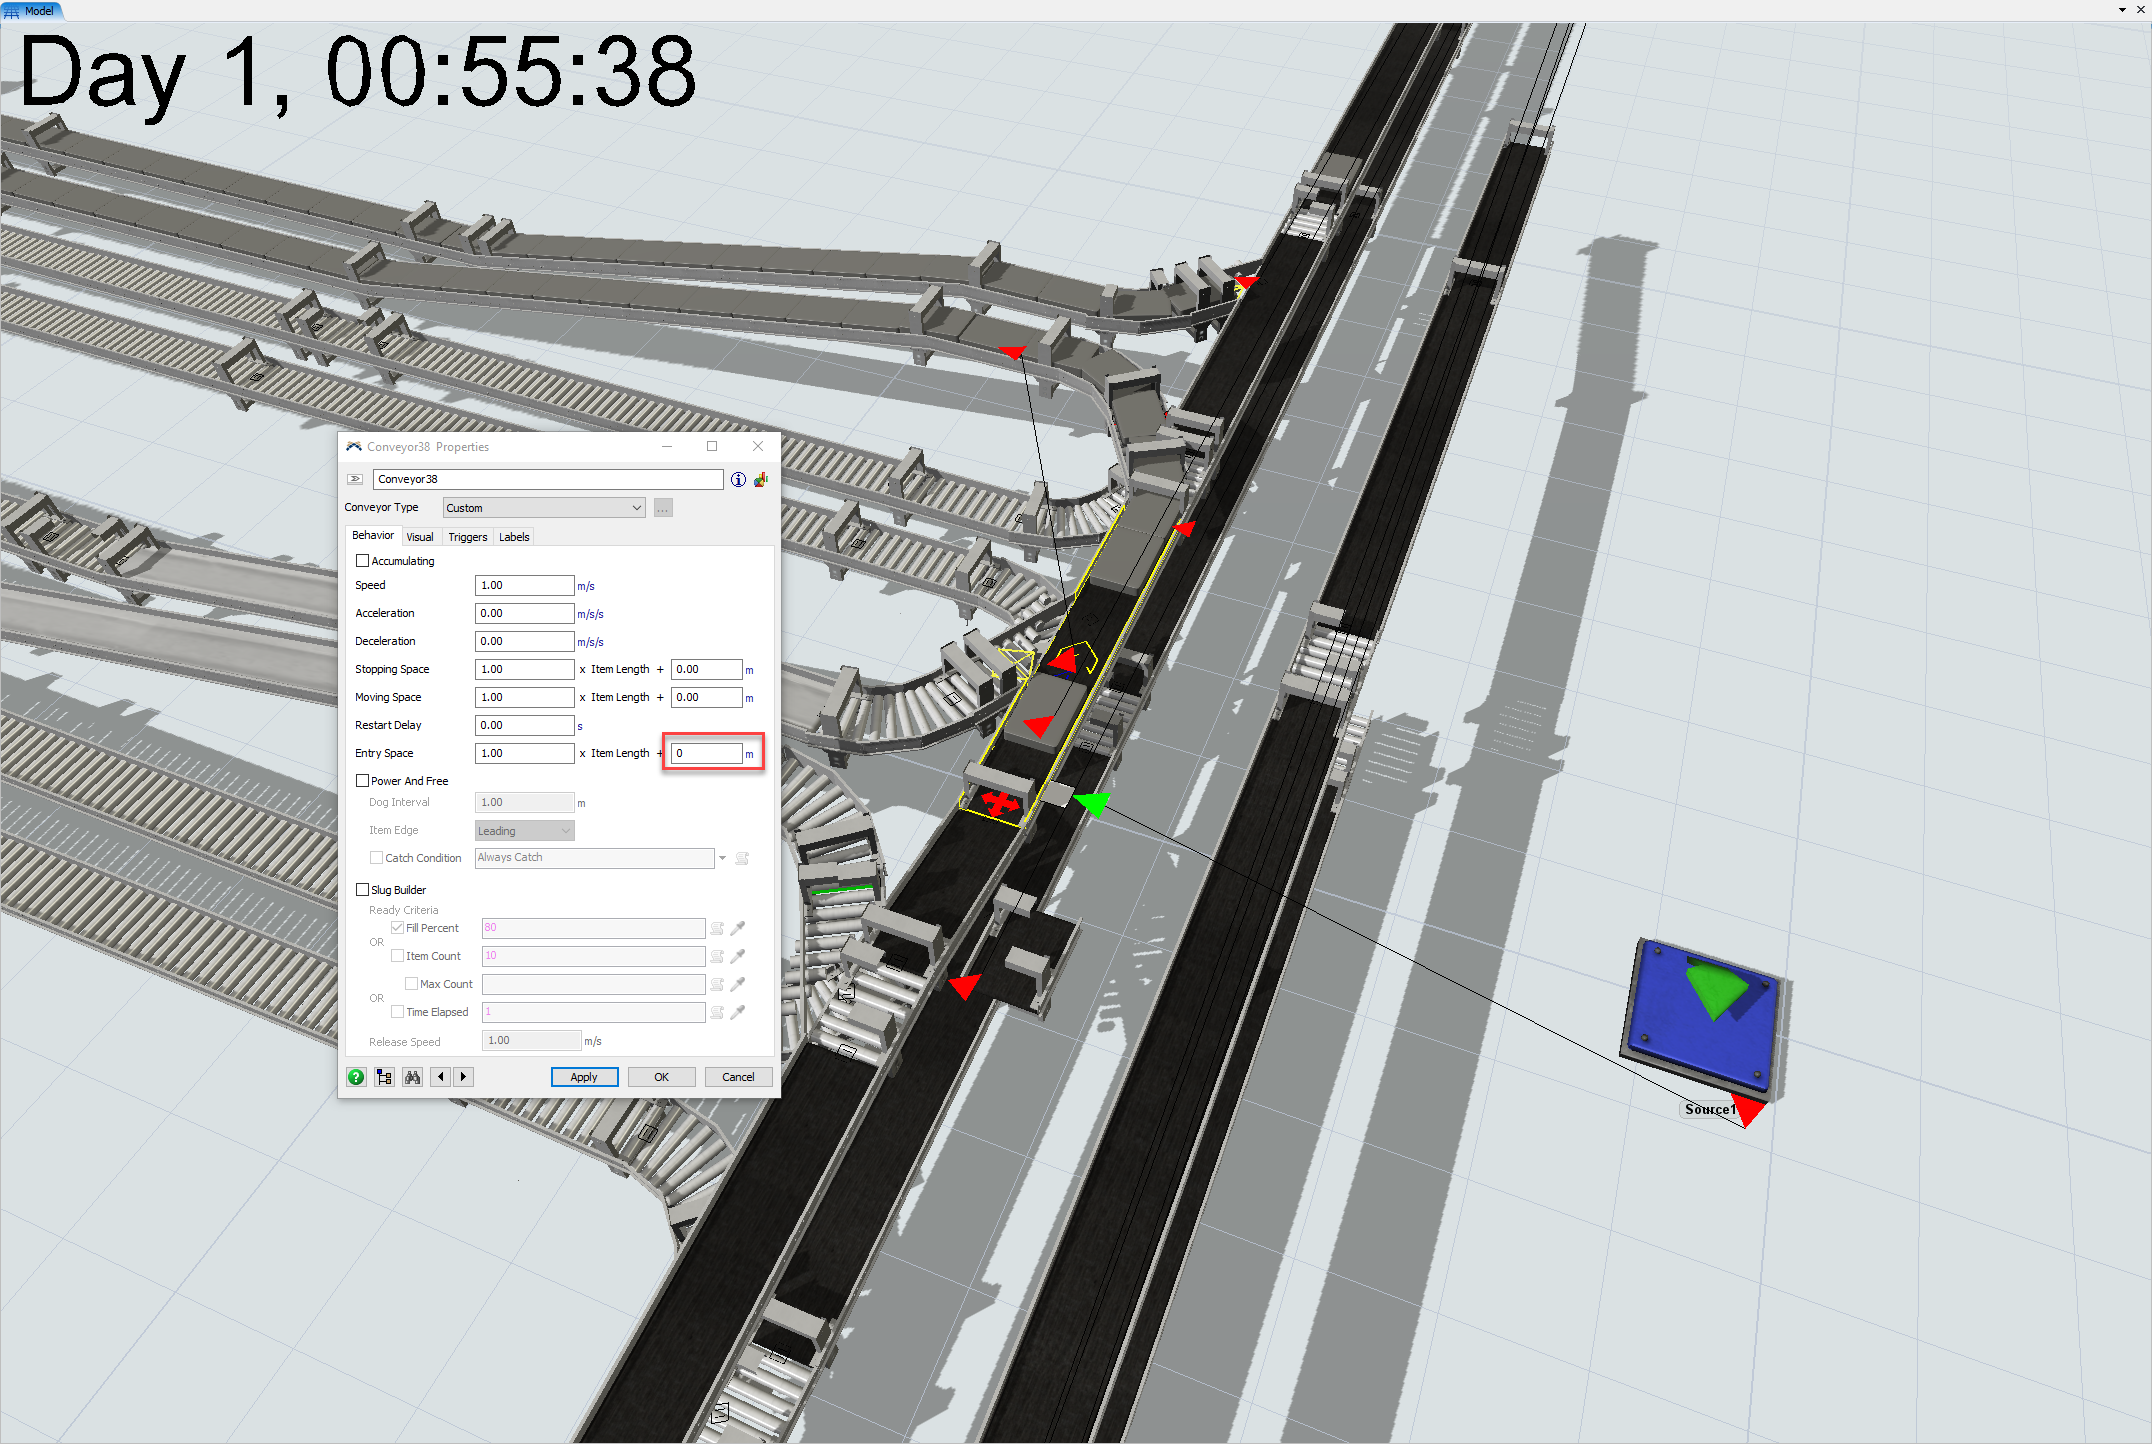
Task: Click Cancel in Conveyor38 Properties
Action: coord(738,1077)
